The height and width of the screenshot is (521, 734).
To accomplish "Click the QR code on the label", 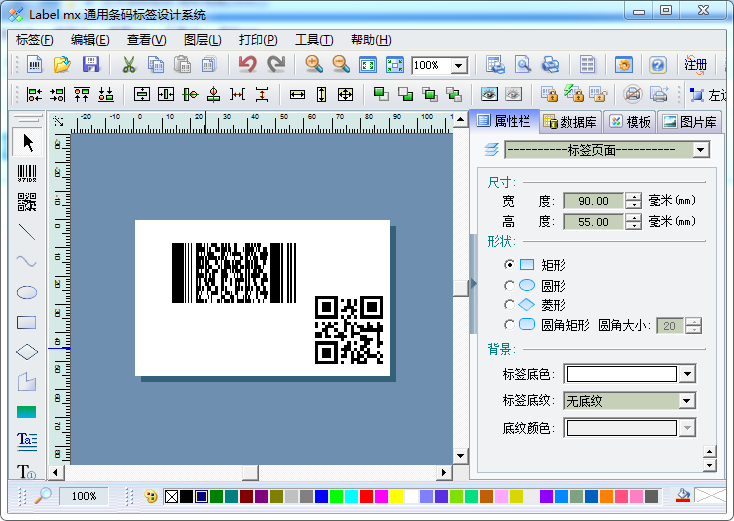I will pyautogui.click(x=349, y=330).
